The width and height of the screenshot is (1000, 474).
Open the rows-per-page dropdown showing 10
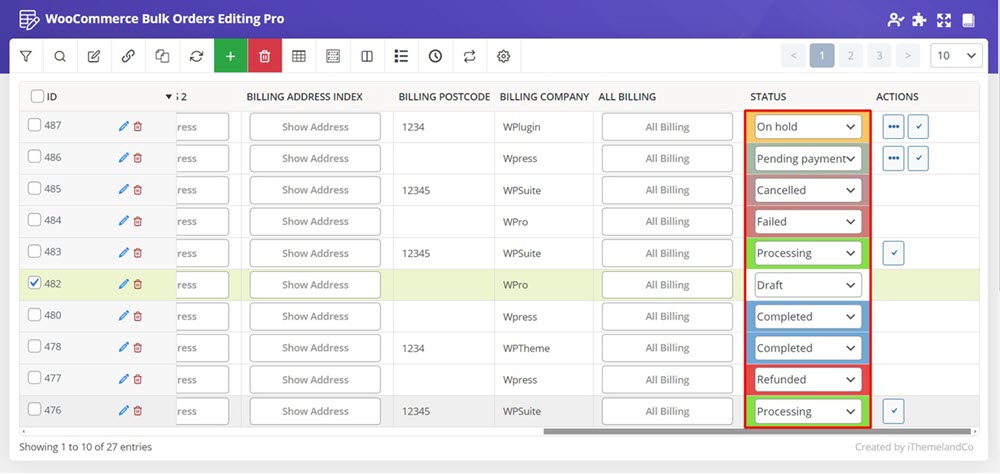pos(956,56)
